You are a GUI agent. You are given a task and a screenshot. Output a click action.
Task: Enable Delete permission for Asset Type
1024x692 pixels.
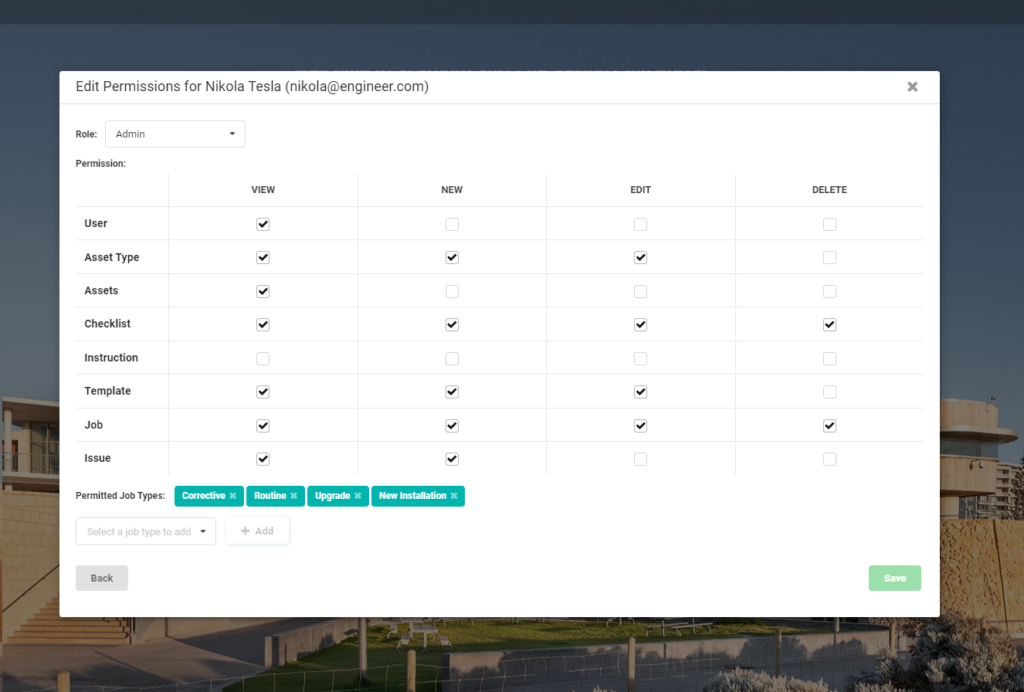pyautogui.click(x=829, y=258)
